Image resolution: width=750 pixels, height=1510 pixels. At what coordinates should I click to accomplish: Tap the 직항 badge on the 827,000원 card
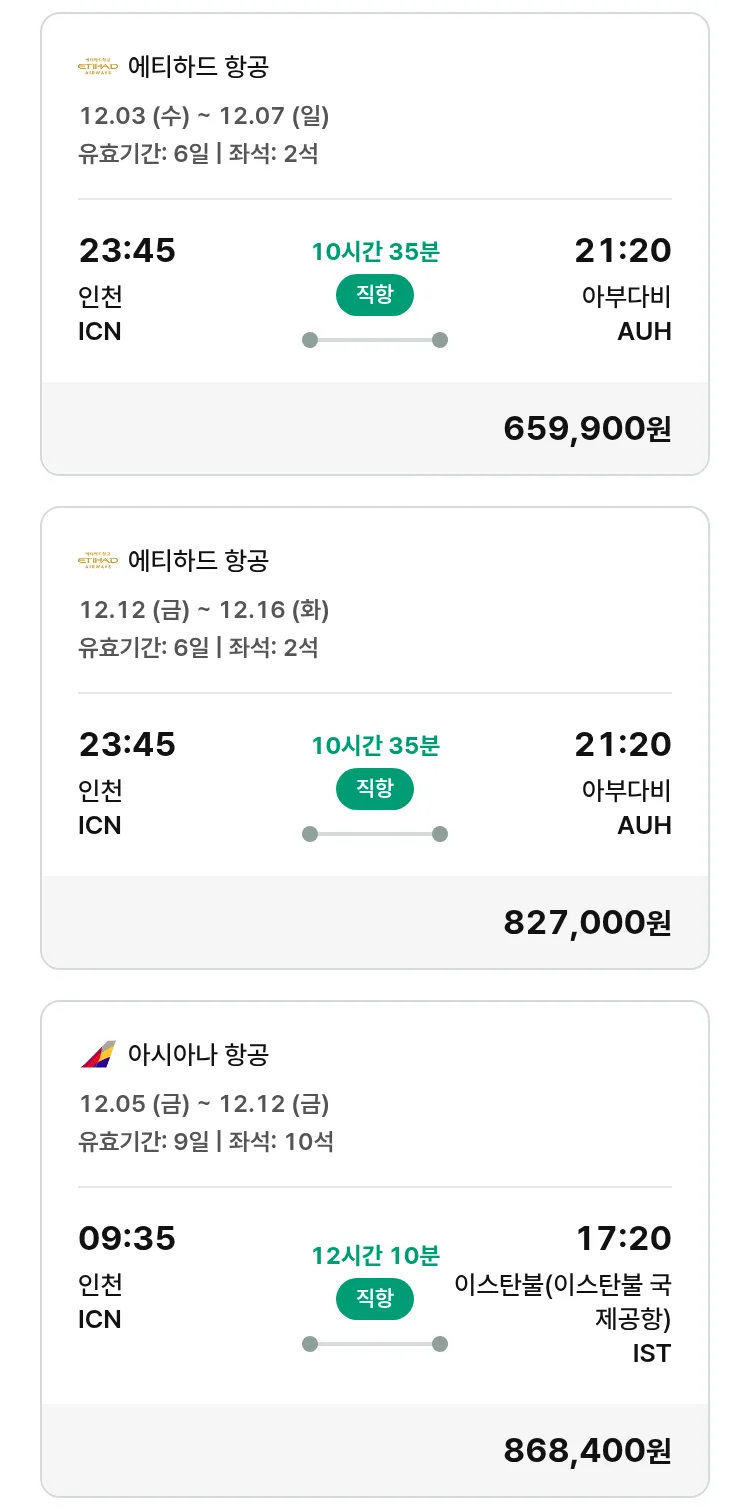[x=374, y=789]
